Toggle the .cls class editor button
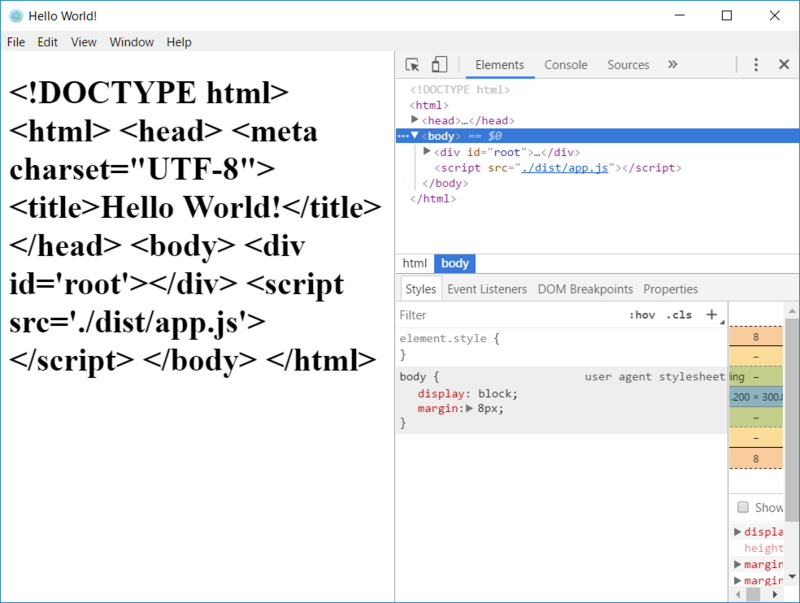Screen dimensions: 800x603 pos(679,315)
